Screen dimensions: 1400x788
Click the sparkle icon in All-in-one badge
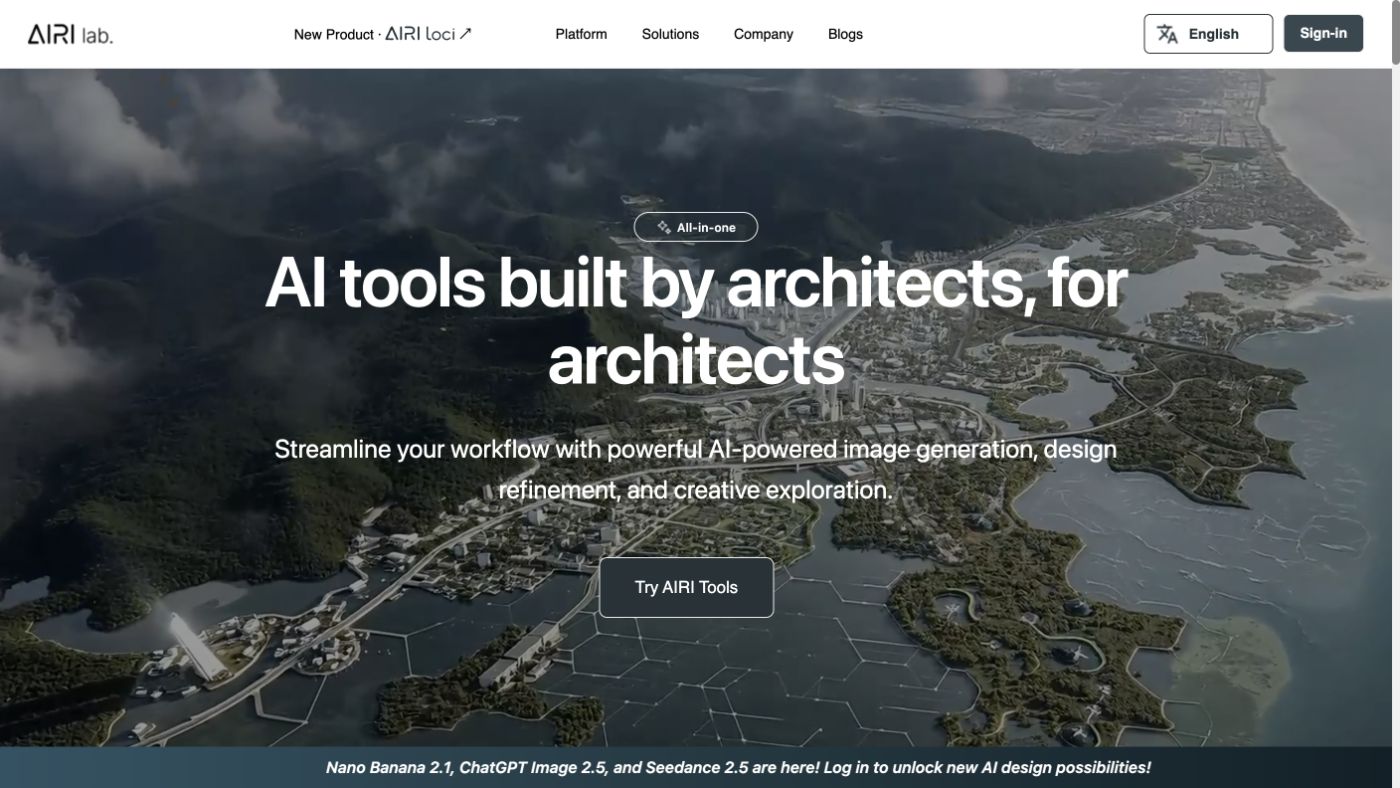663,228
